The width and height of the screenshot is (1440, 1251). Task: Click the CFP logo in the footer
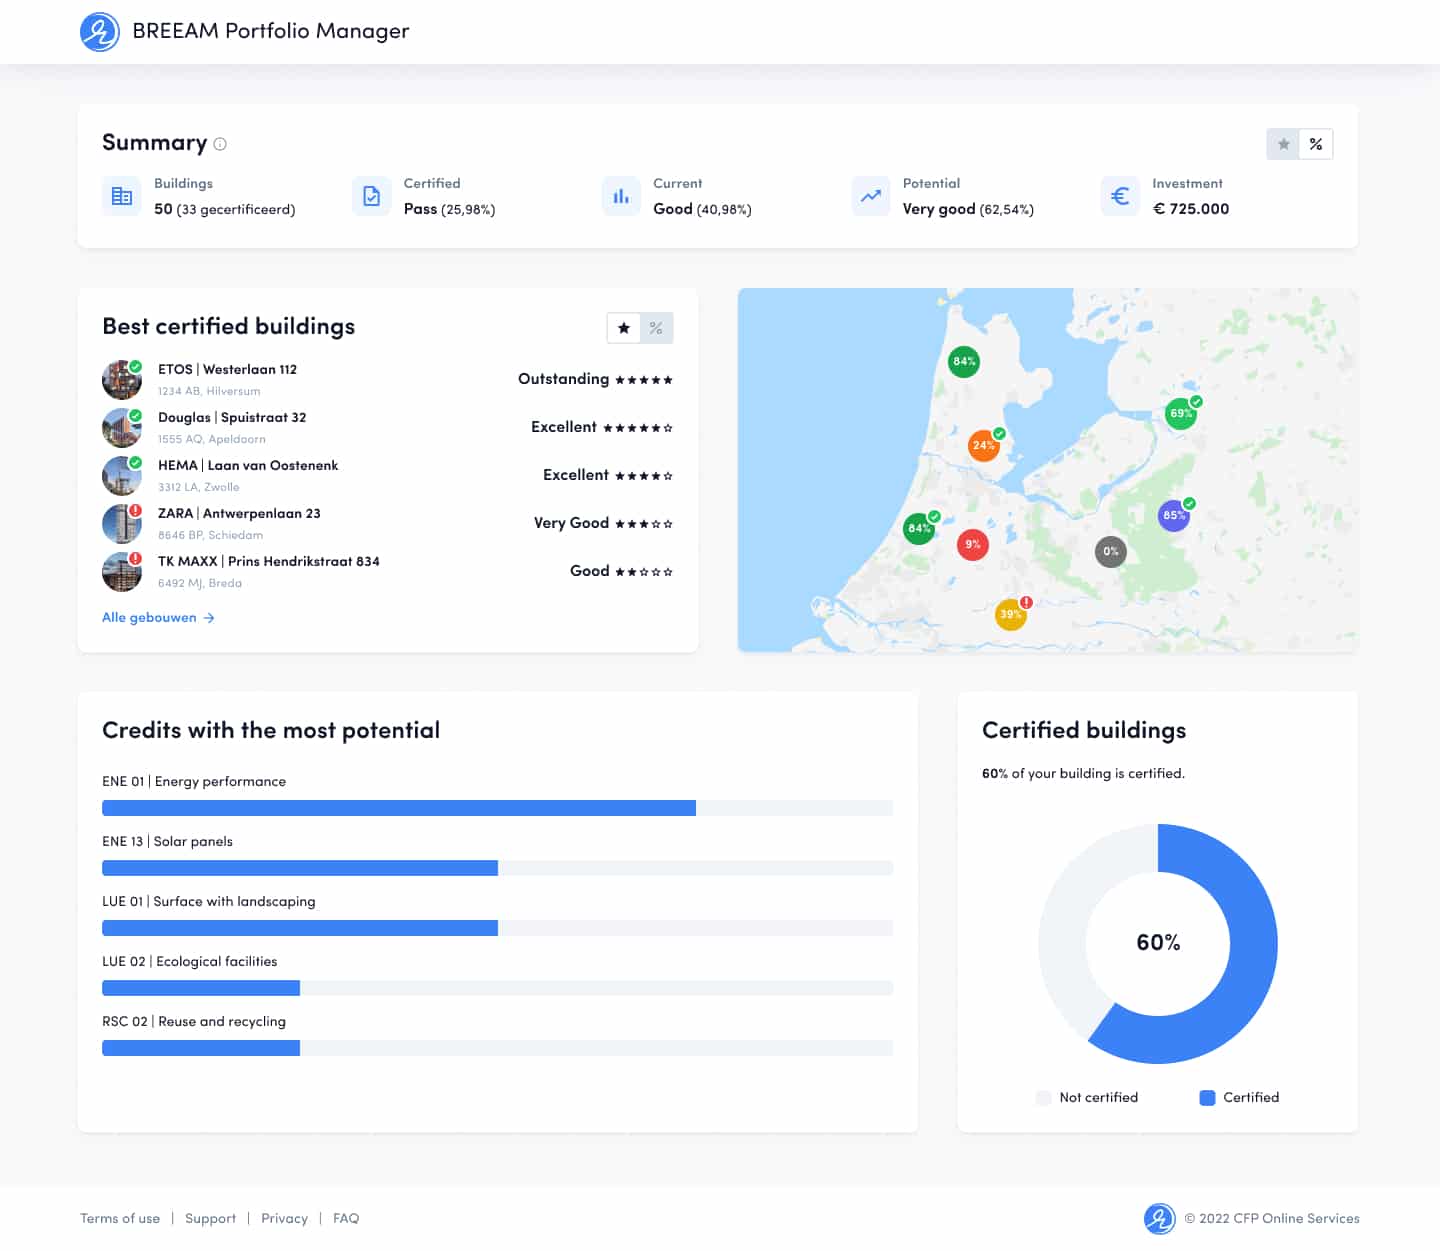[1159, 1218]
